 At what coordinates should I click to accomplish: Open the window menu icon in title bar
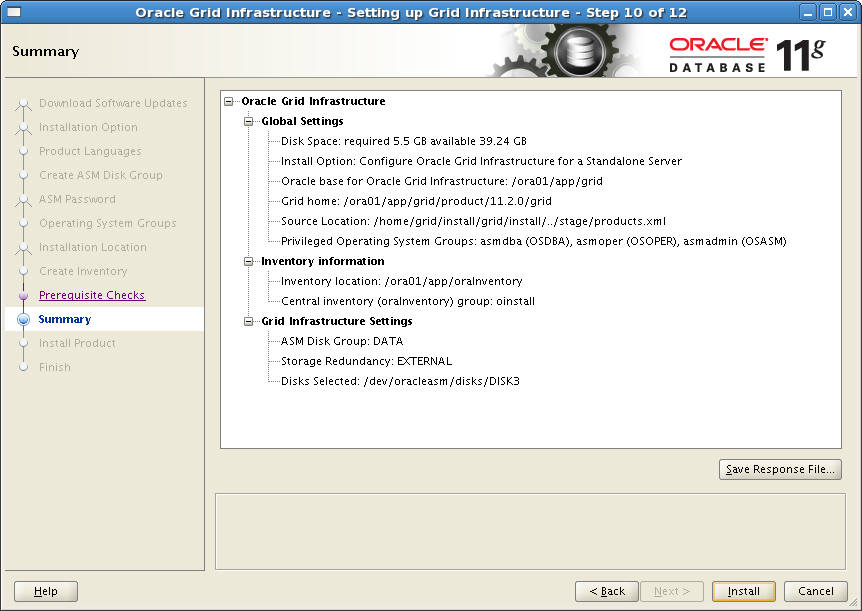(x=14, y=12)
